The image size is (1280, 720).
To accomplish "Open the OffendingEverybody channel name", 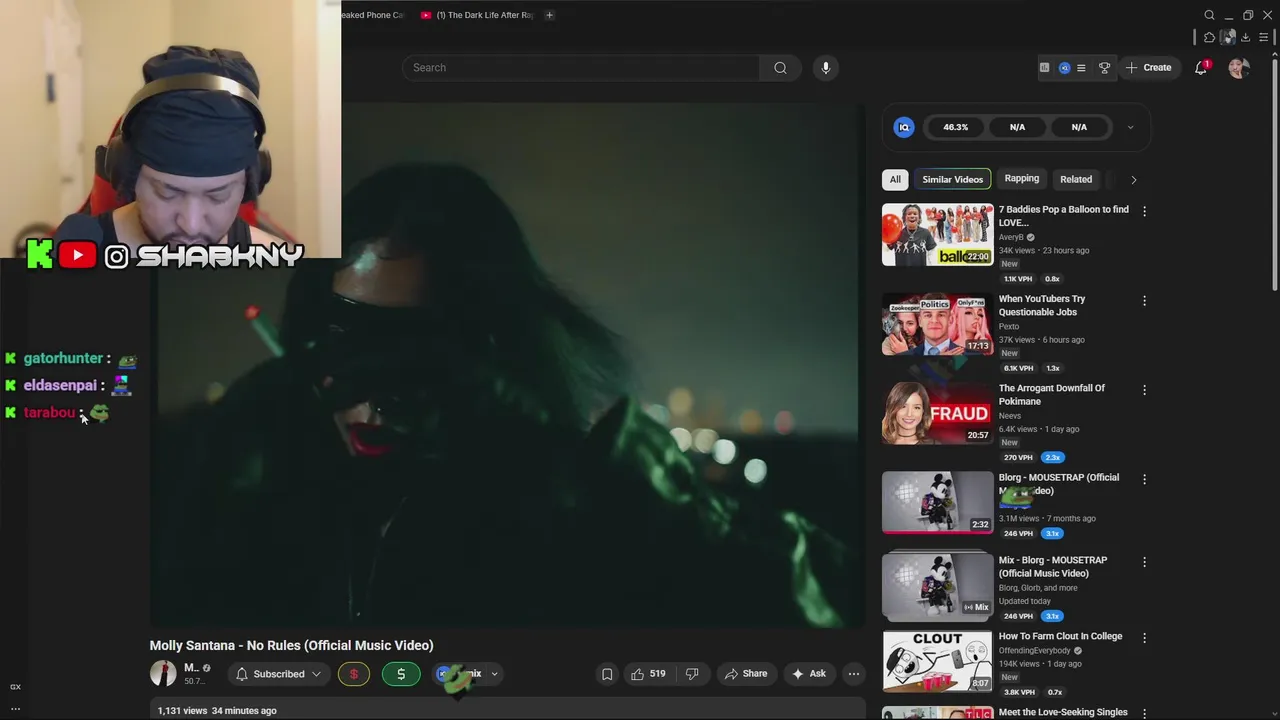I will click(1034, 651).
